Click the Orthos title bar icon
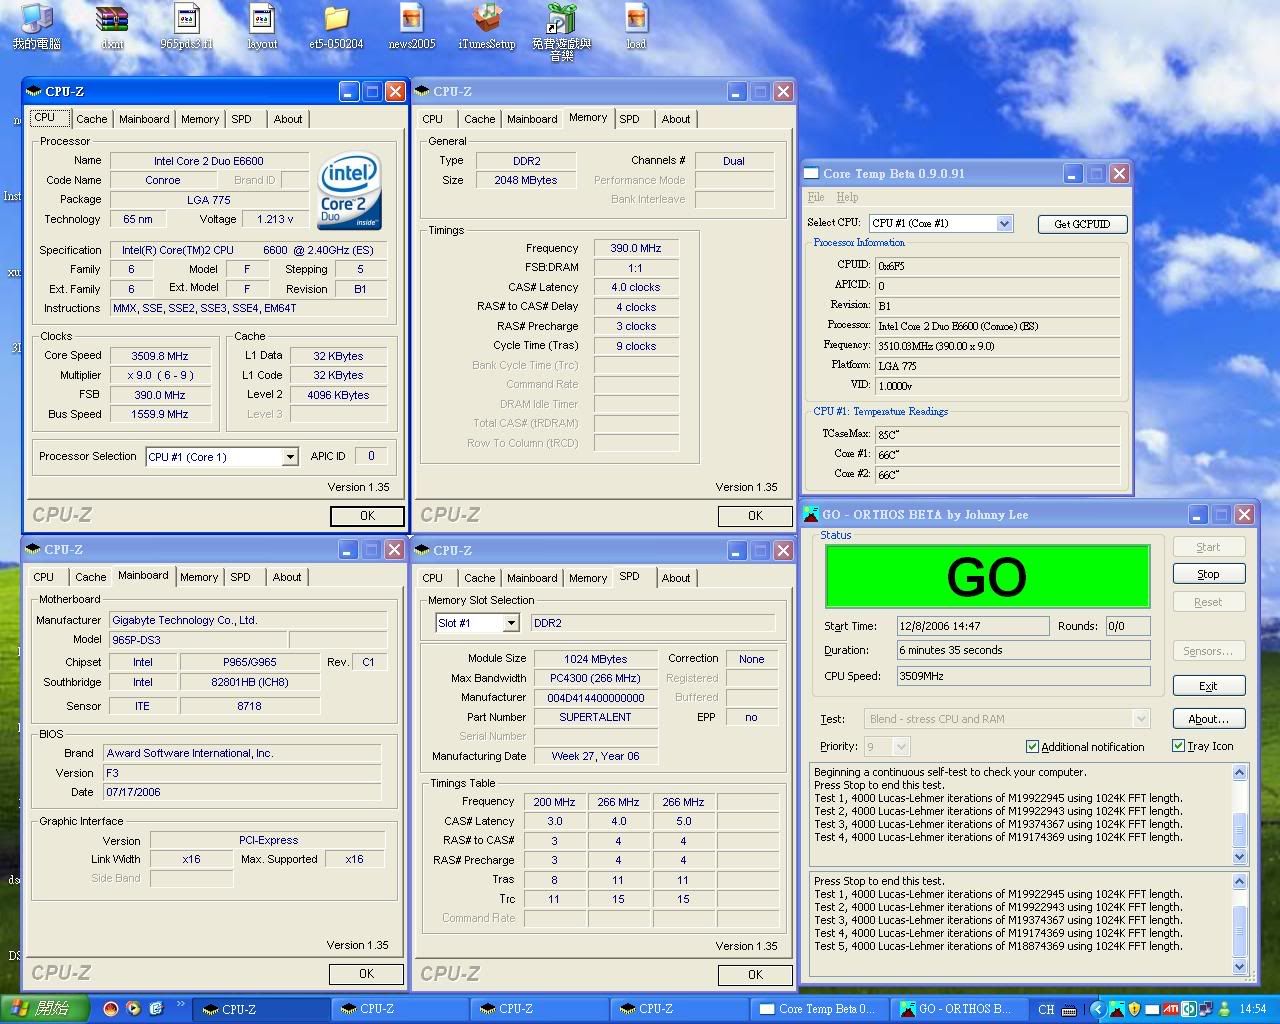This screenshot has width=1280, height=1024. click(811, 514)
